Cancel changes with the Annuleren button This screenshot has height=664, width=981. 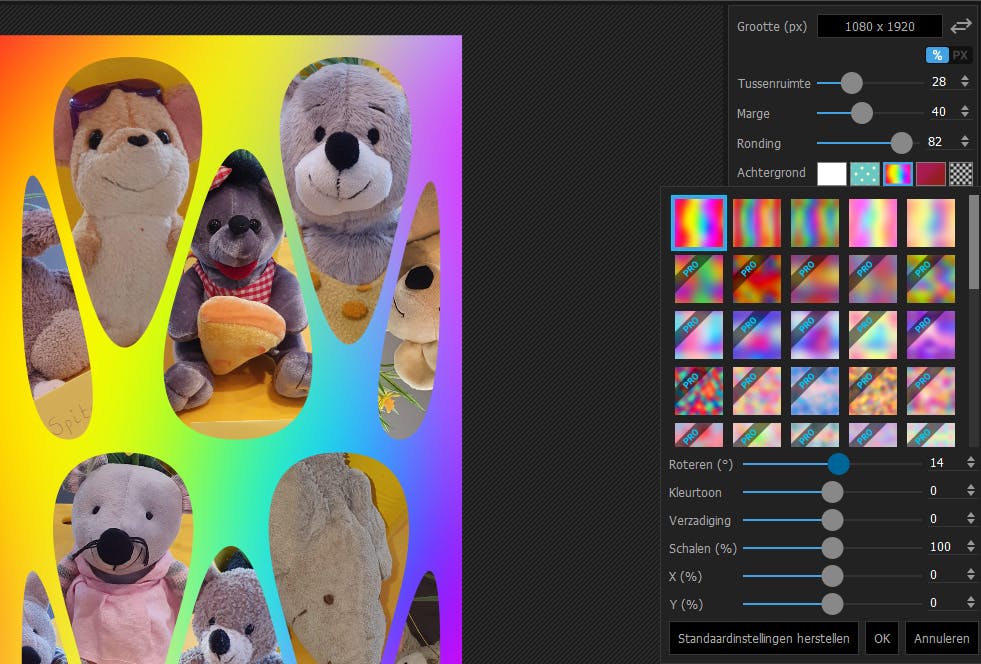pos(941,638)
